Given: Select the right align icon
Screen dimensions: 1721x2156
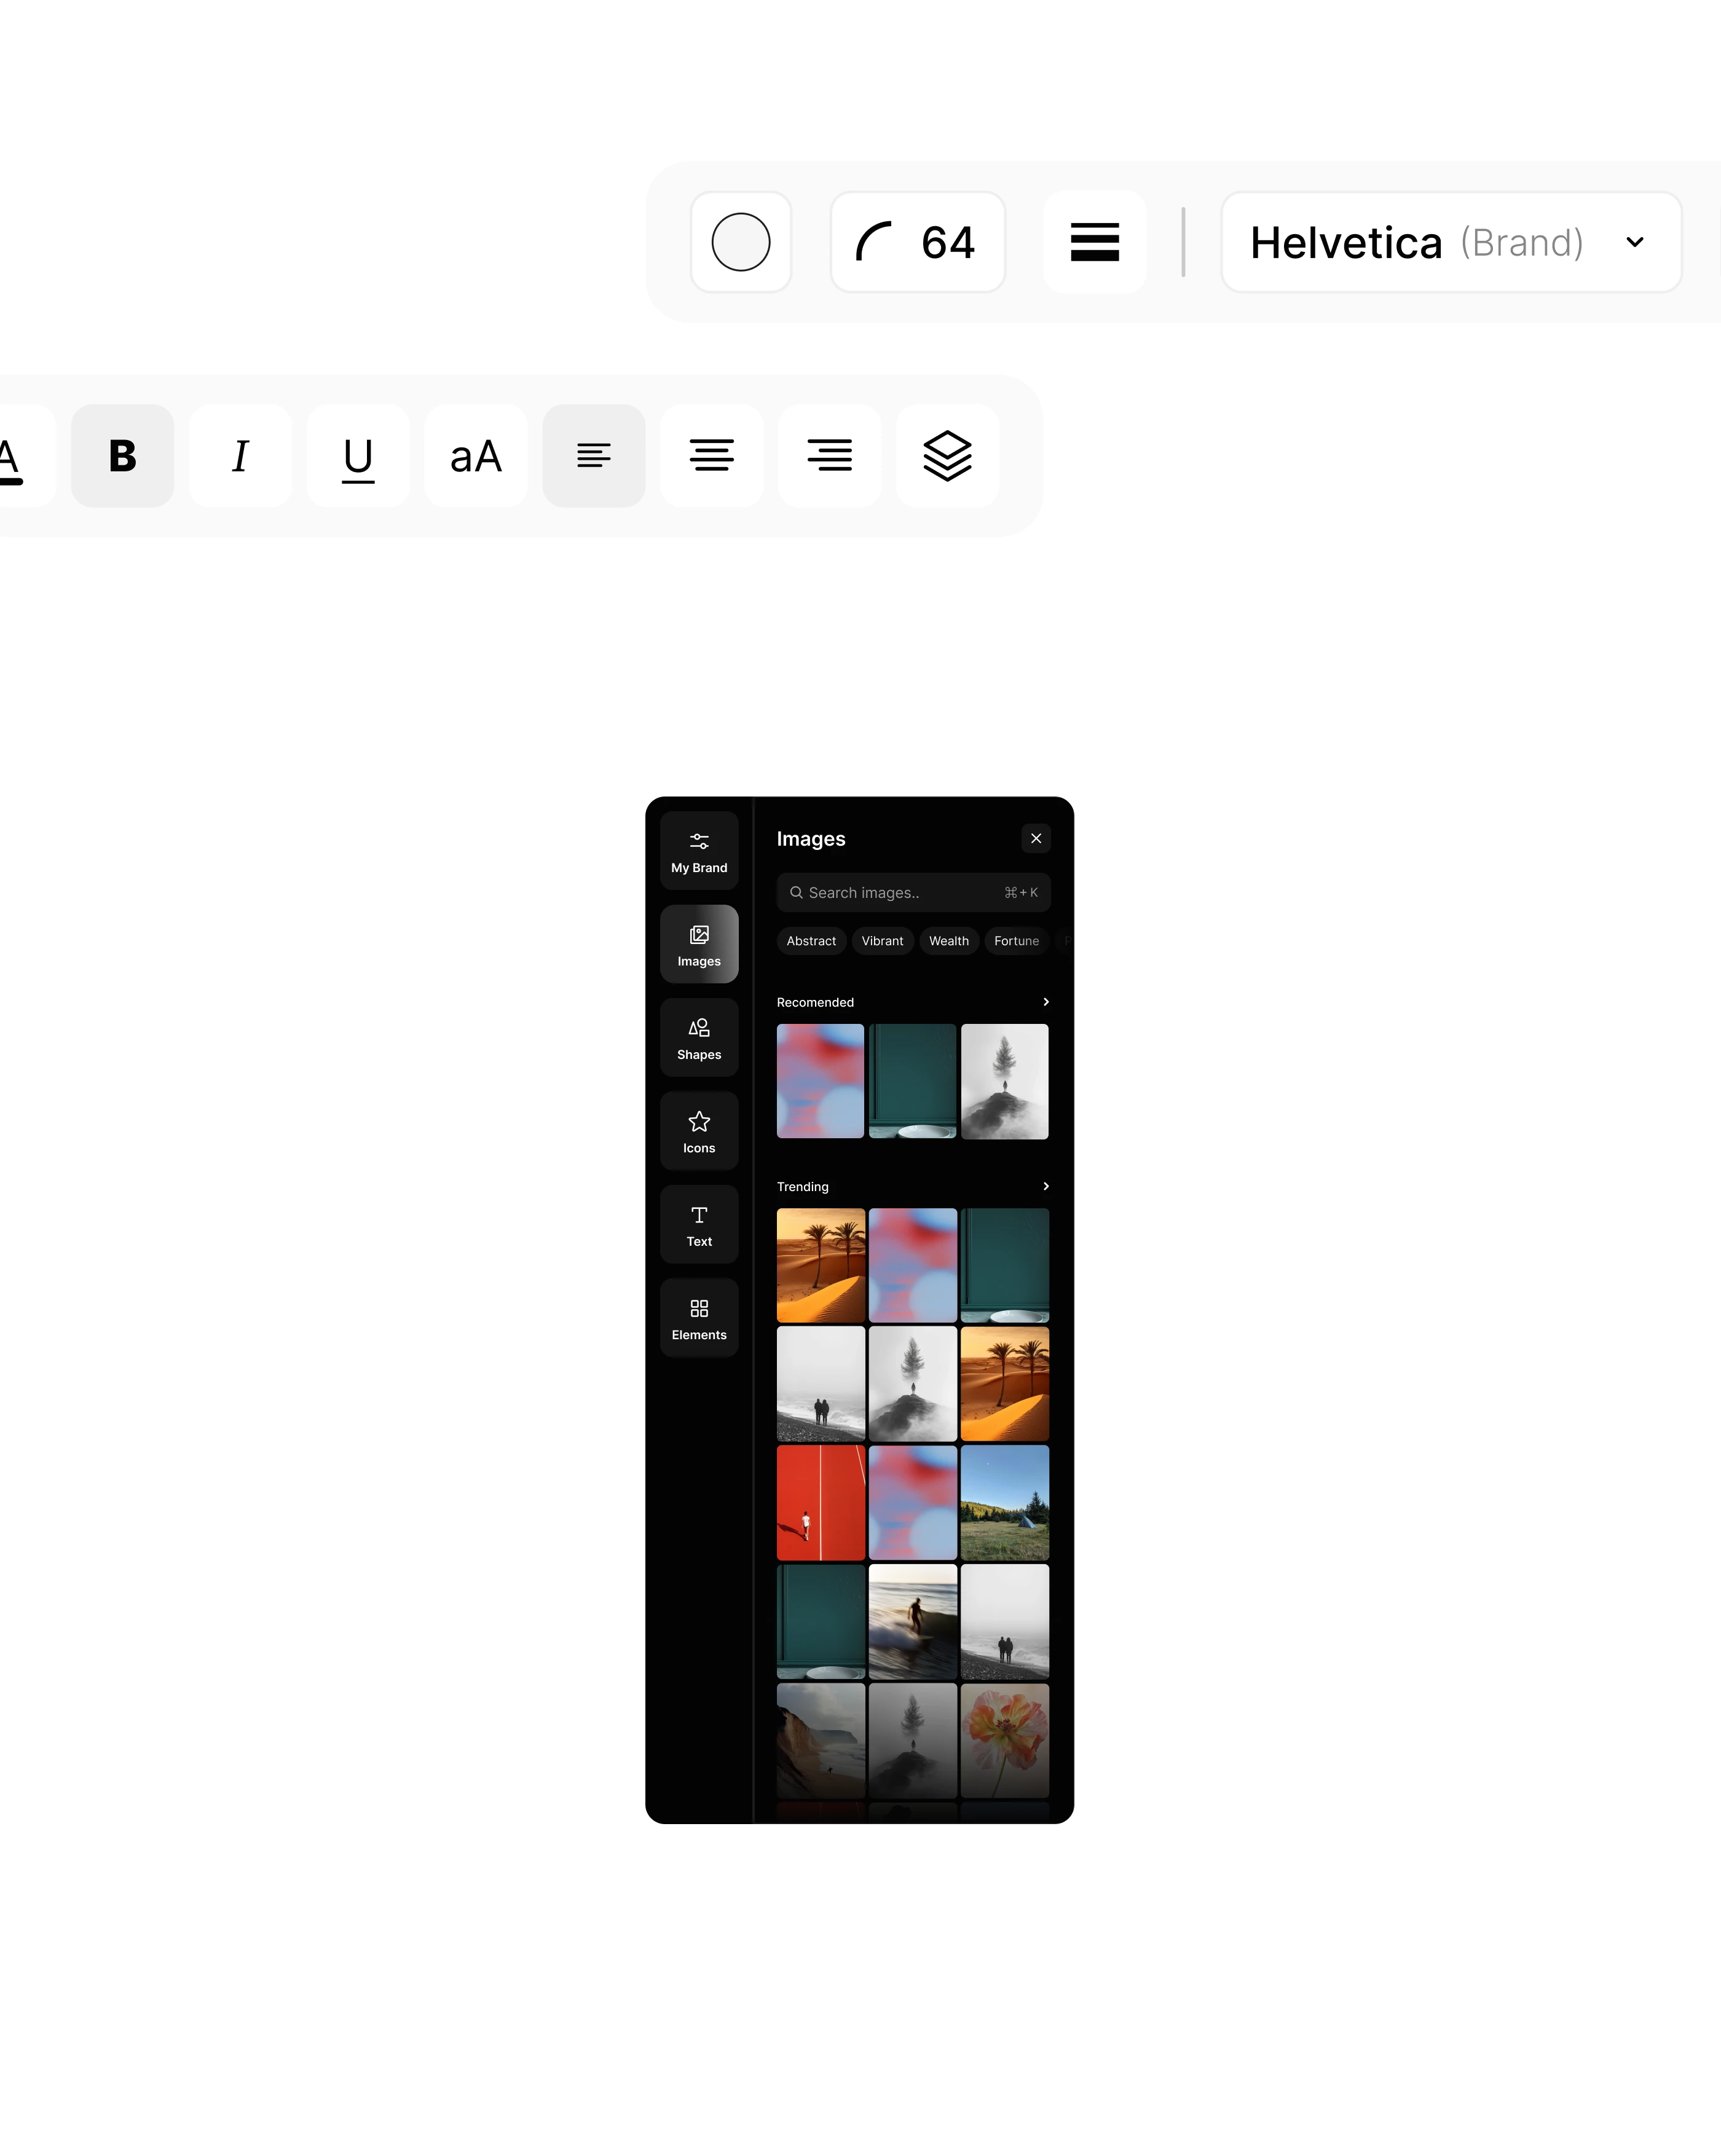Looking at the screenshot, I should (x=829, y=456).
